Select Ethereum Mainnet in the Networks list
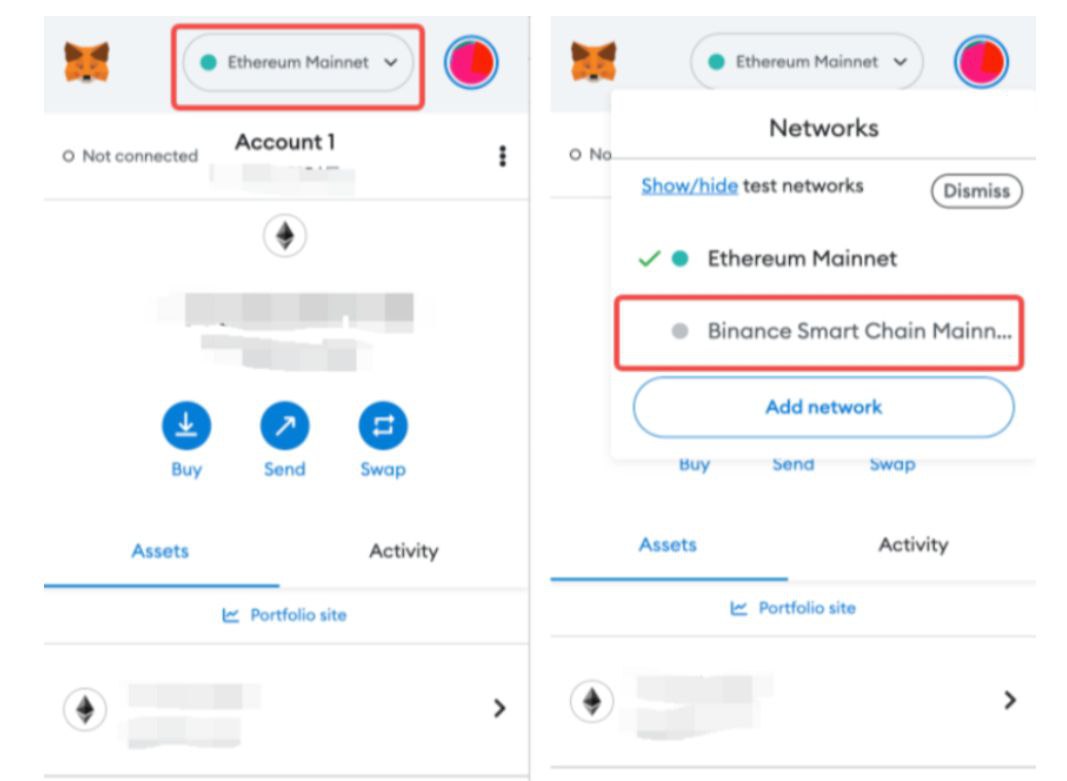The height and width of the screenshot is (781, 1067). pyautogui.click(x=802, y=258)
